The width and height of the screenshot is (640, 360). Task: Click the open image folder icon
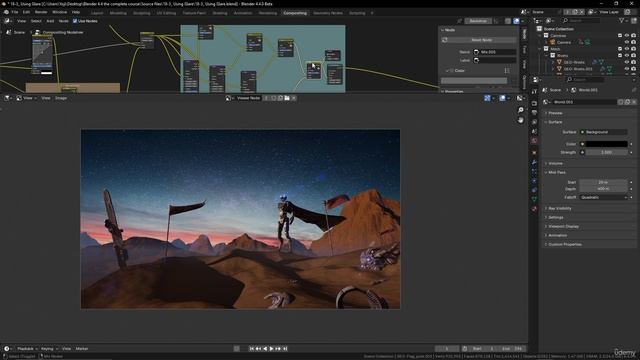point(287,98)
